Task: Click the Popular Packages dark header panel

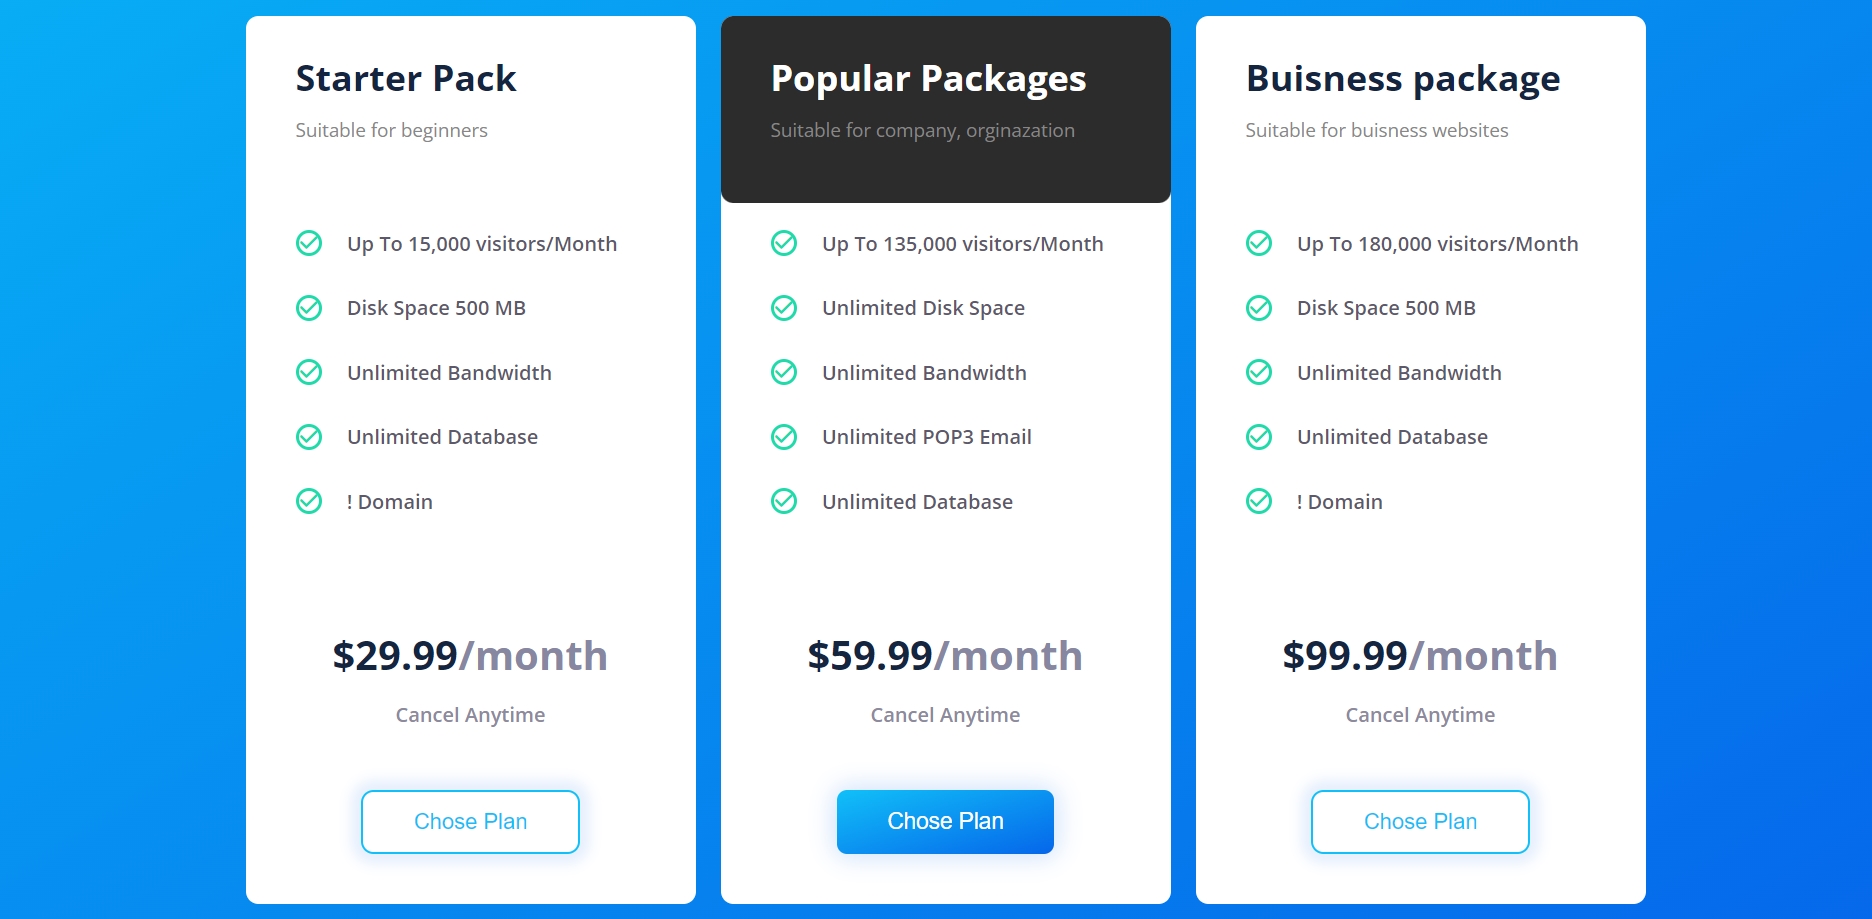Action: (945, 110)
